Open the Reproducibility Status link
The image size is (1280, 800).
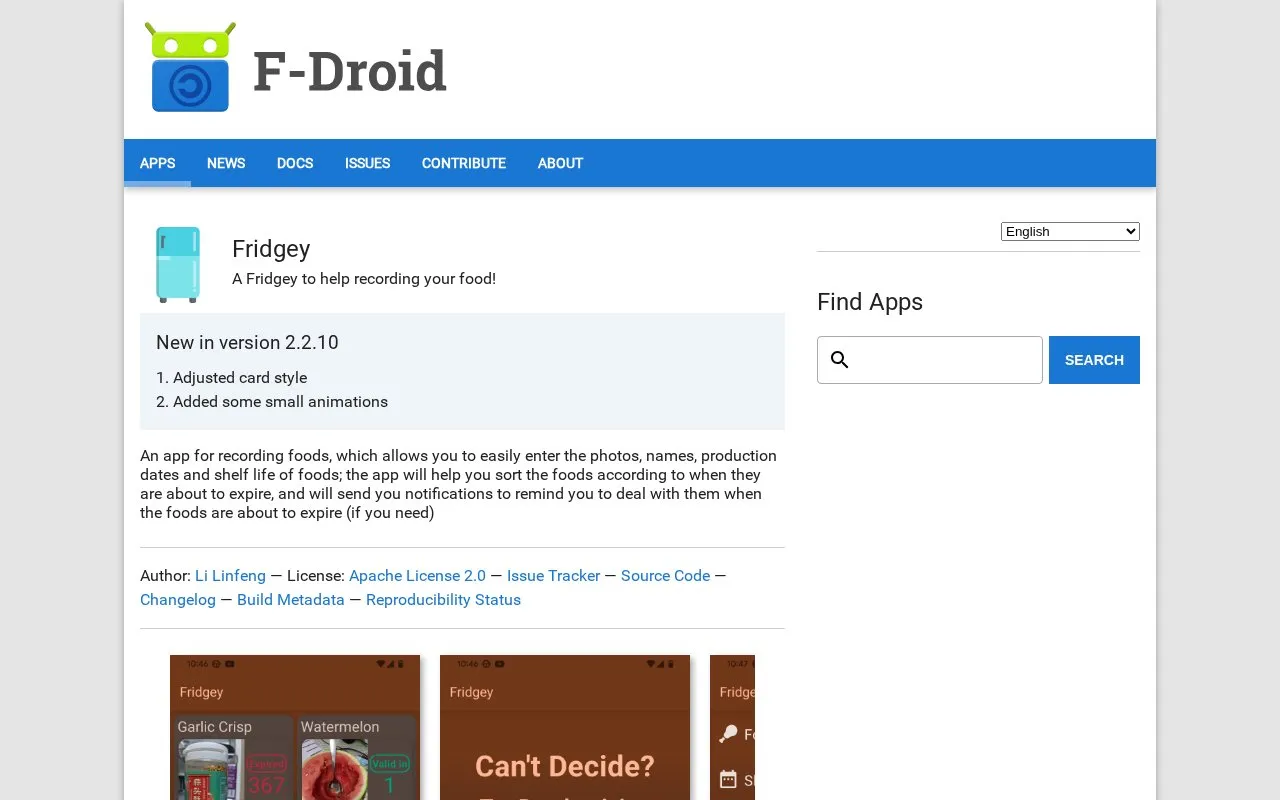(443, 600)
